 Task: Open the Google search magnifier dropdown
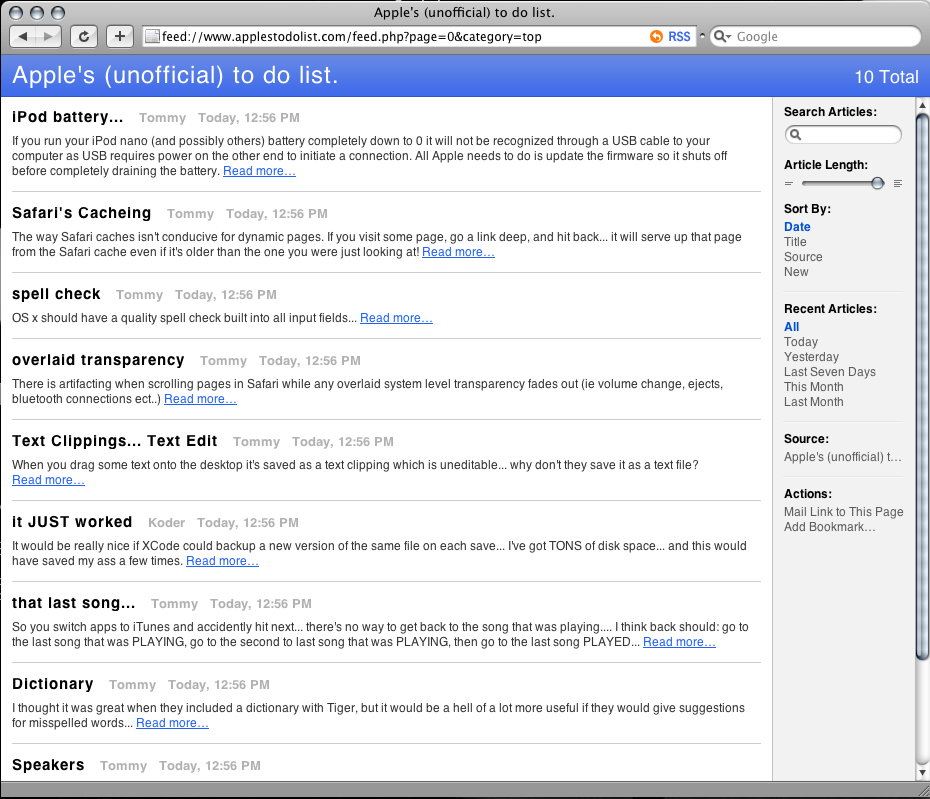point(722,36)
